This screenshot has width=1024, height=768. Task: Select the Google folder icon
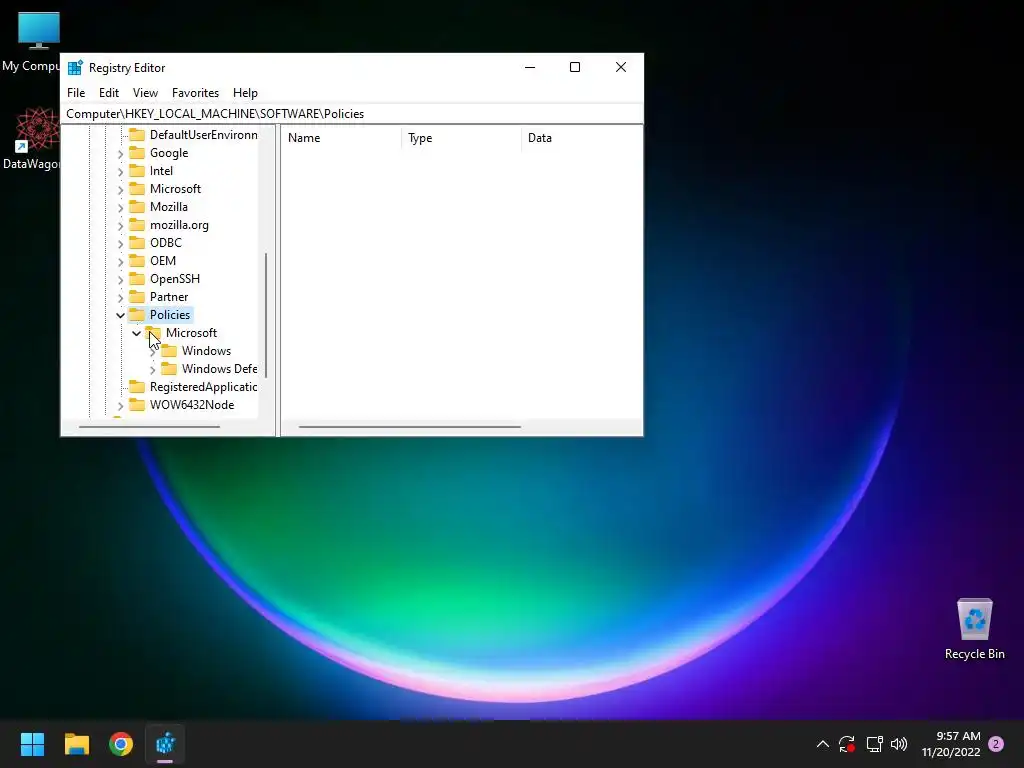pos(136,152)
